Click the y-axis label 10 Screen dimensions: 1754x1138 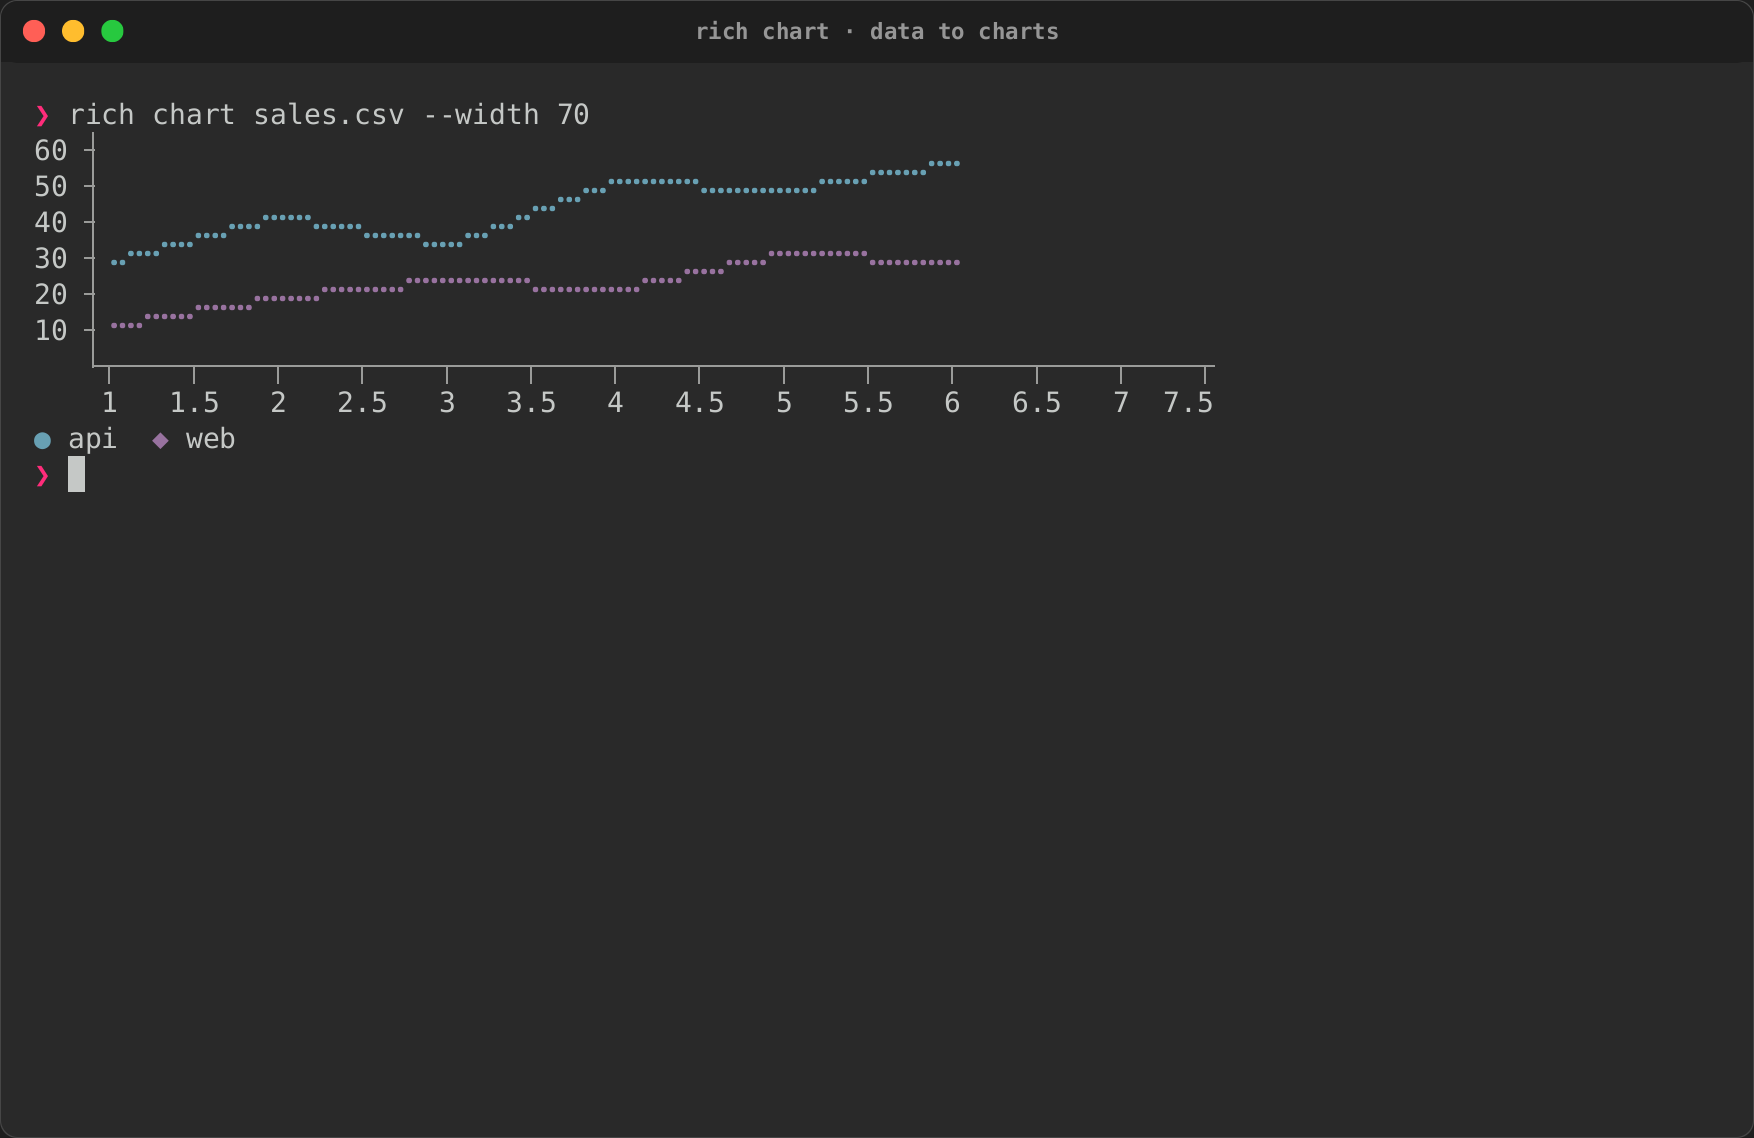coord(51,330)
